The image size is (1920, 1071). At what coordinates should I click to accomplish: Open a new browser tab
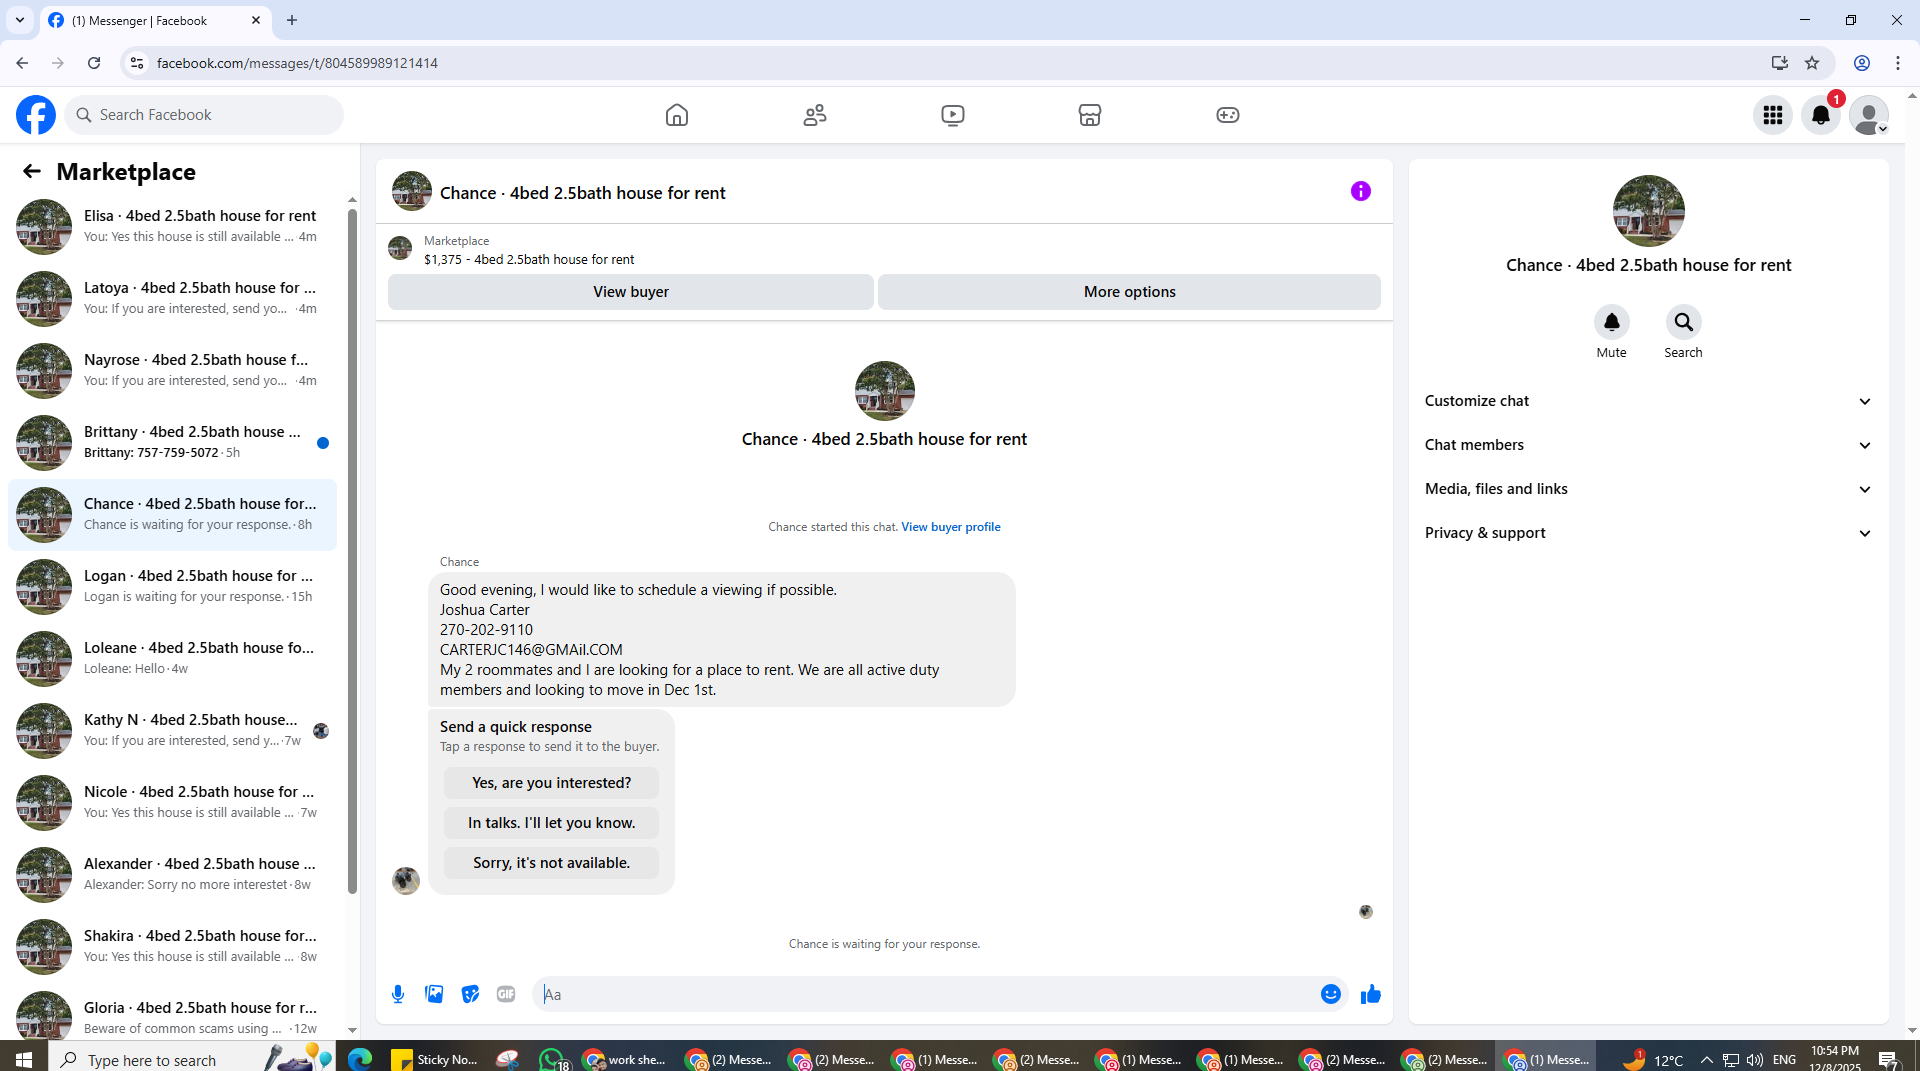pos(292,20)
